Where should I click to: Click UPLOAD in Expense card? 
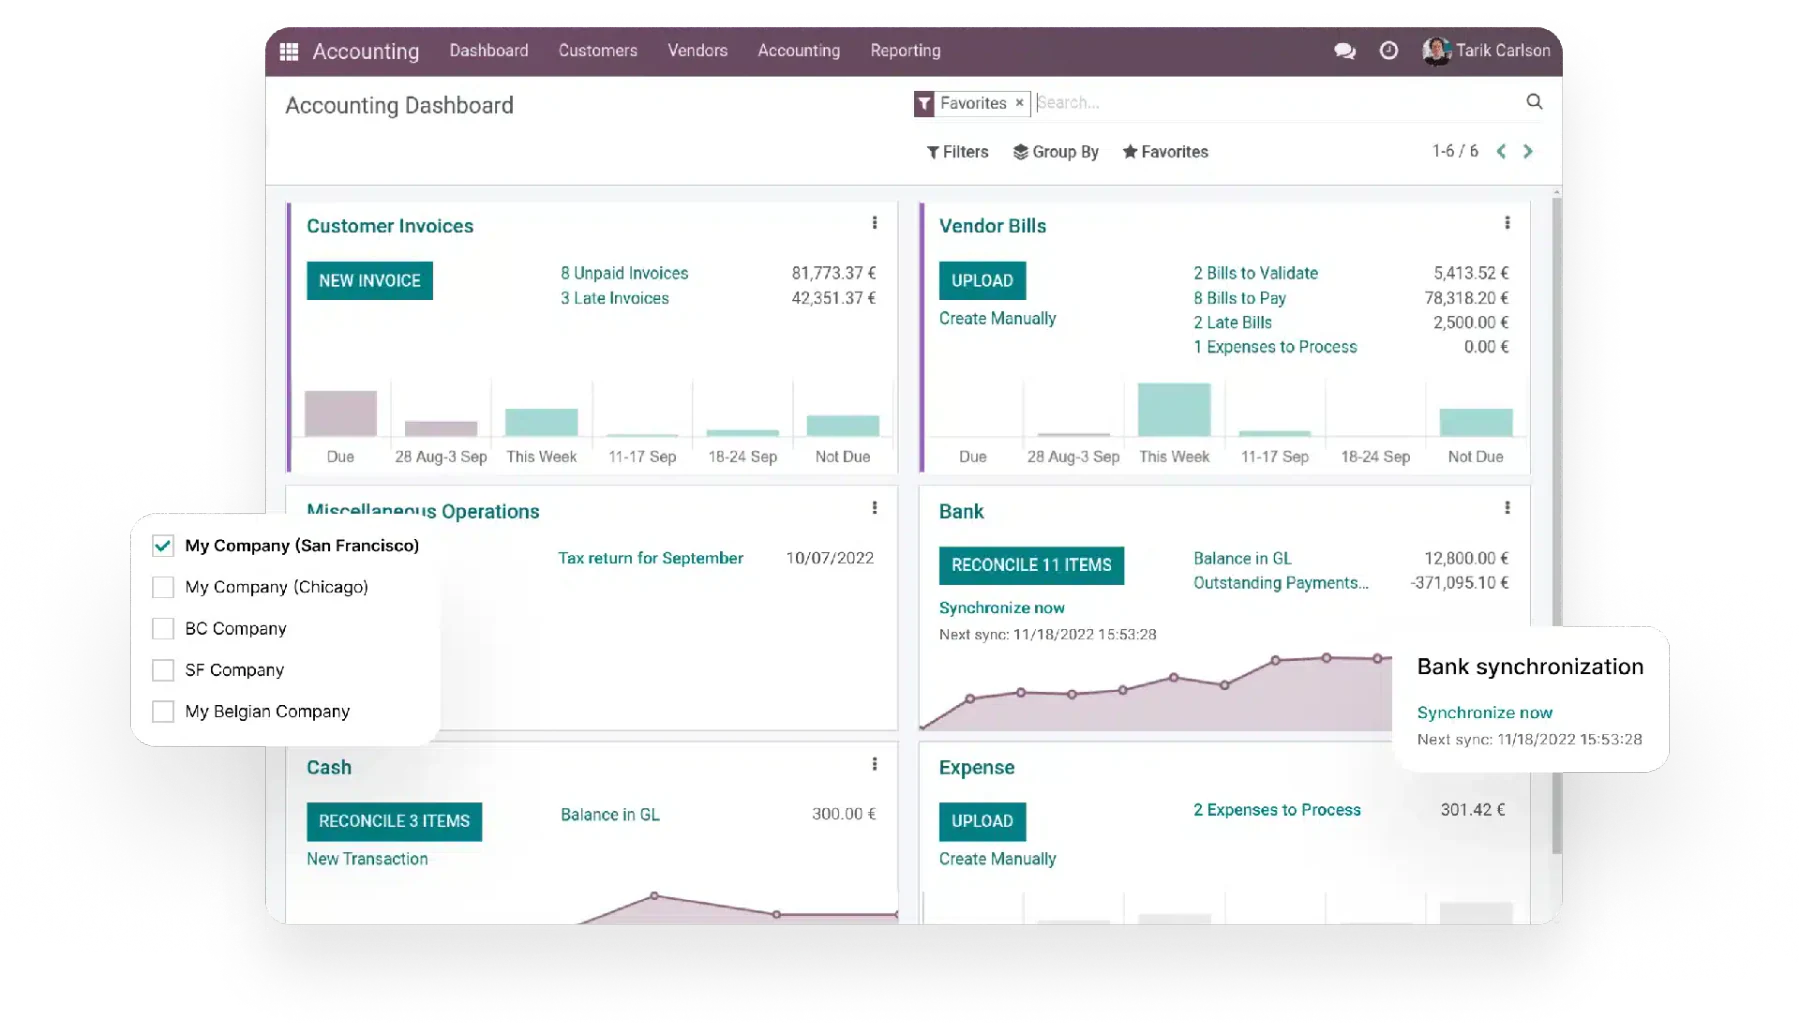tap(982, 821)
